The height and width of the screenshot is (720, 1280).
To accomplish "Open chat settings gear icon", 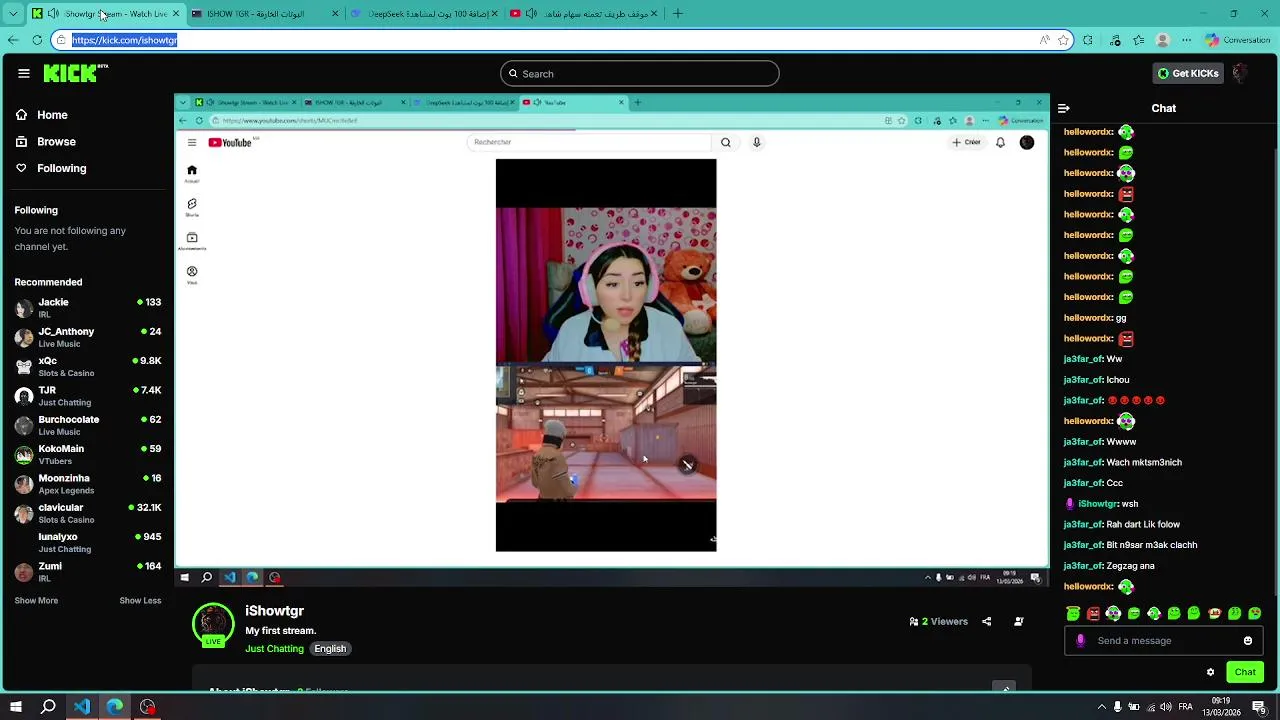I will coord(1210,672).
